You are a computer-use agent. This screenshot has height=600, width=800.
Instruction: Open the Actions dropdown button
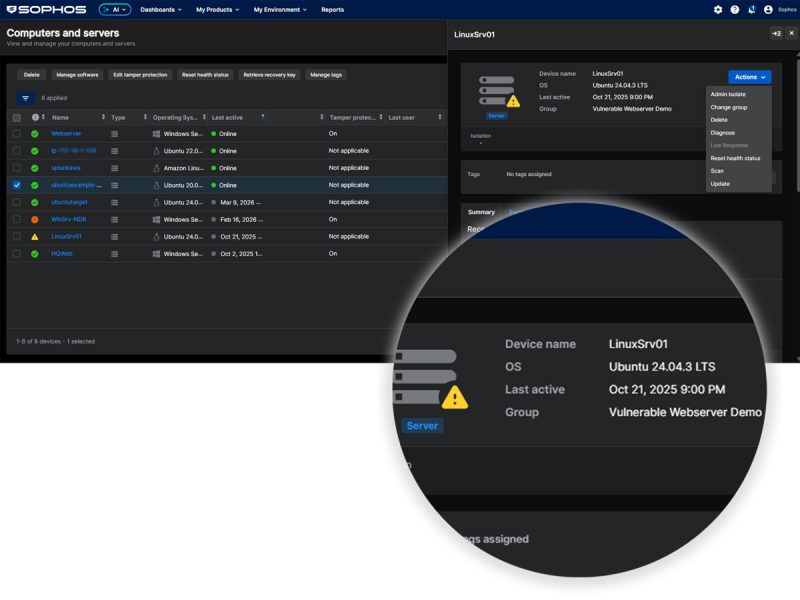[749, 77]
